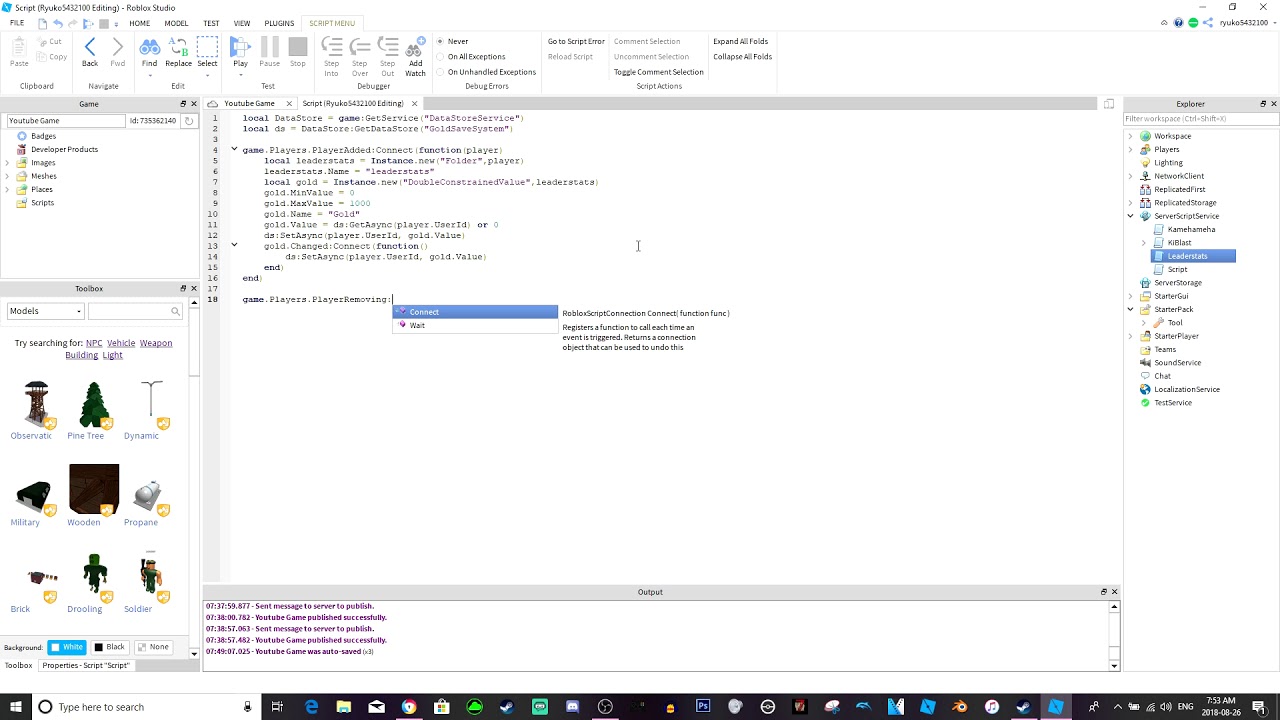Image resolution: width=1280 pixels, height=720 pixels.
Task: Close the Script editor tab
Action: (x=414, y=103)
